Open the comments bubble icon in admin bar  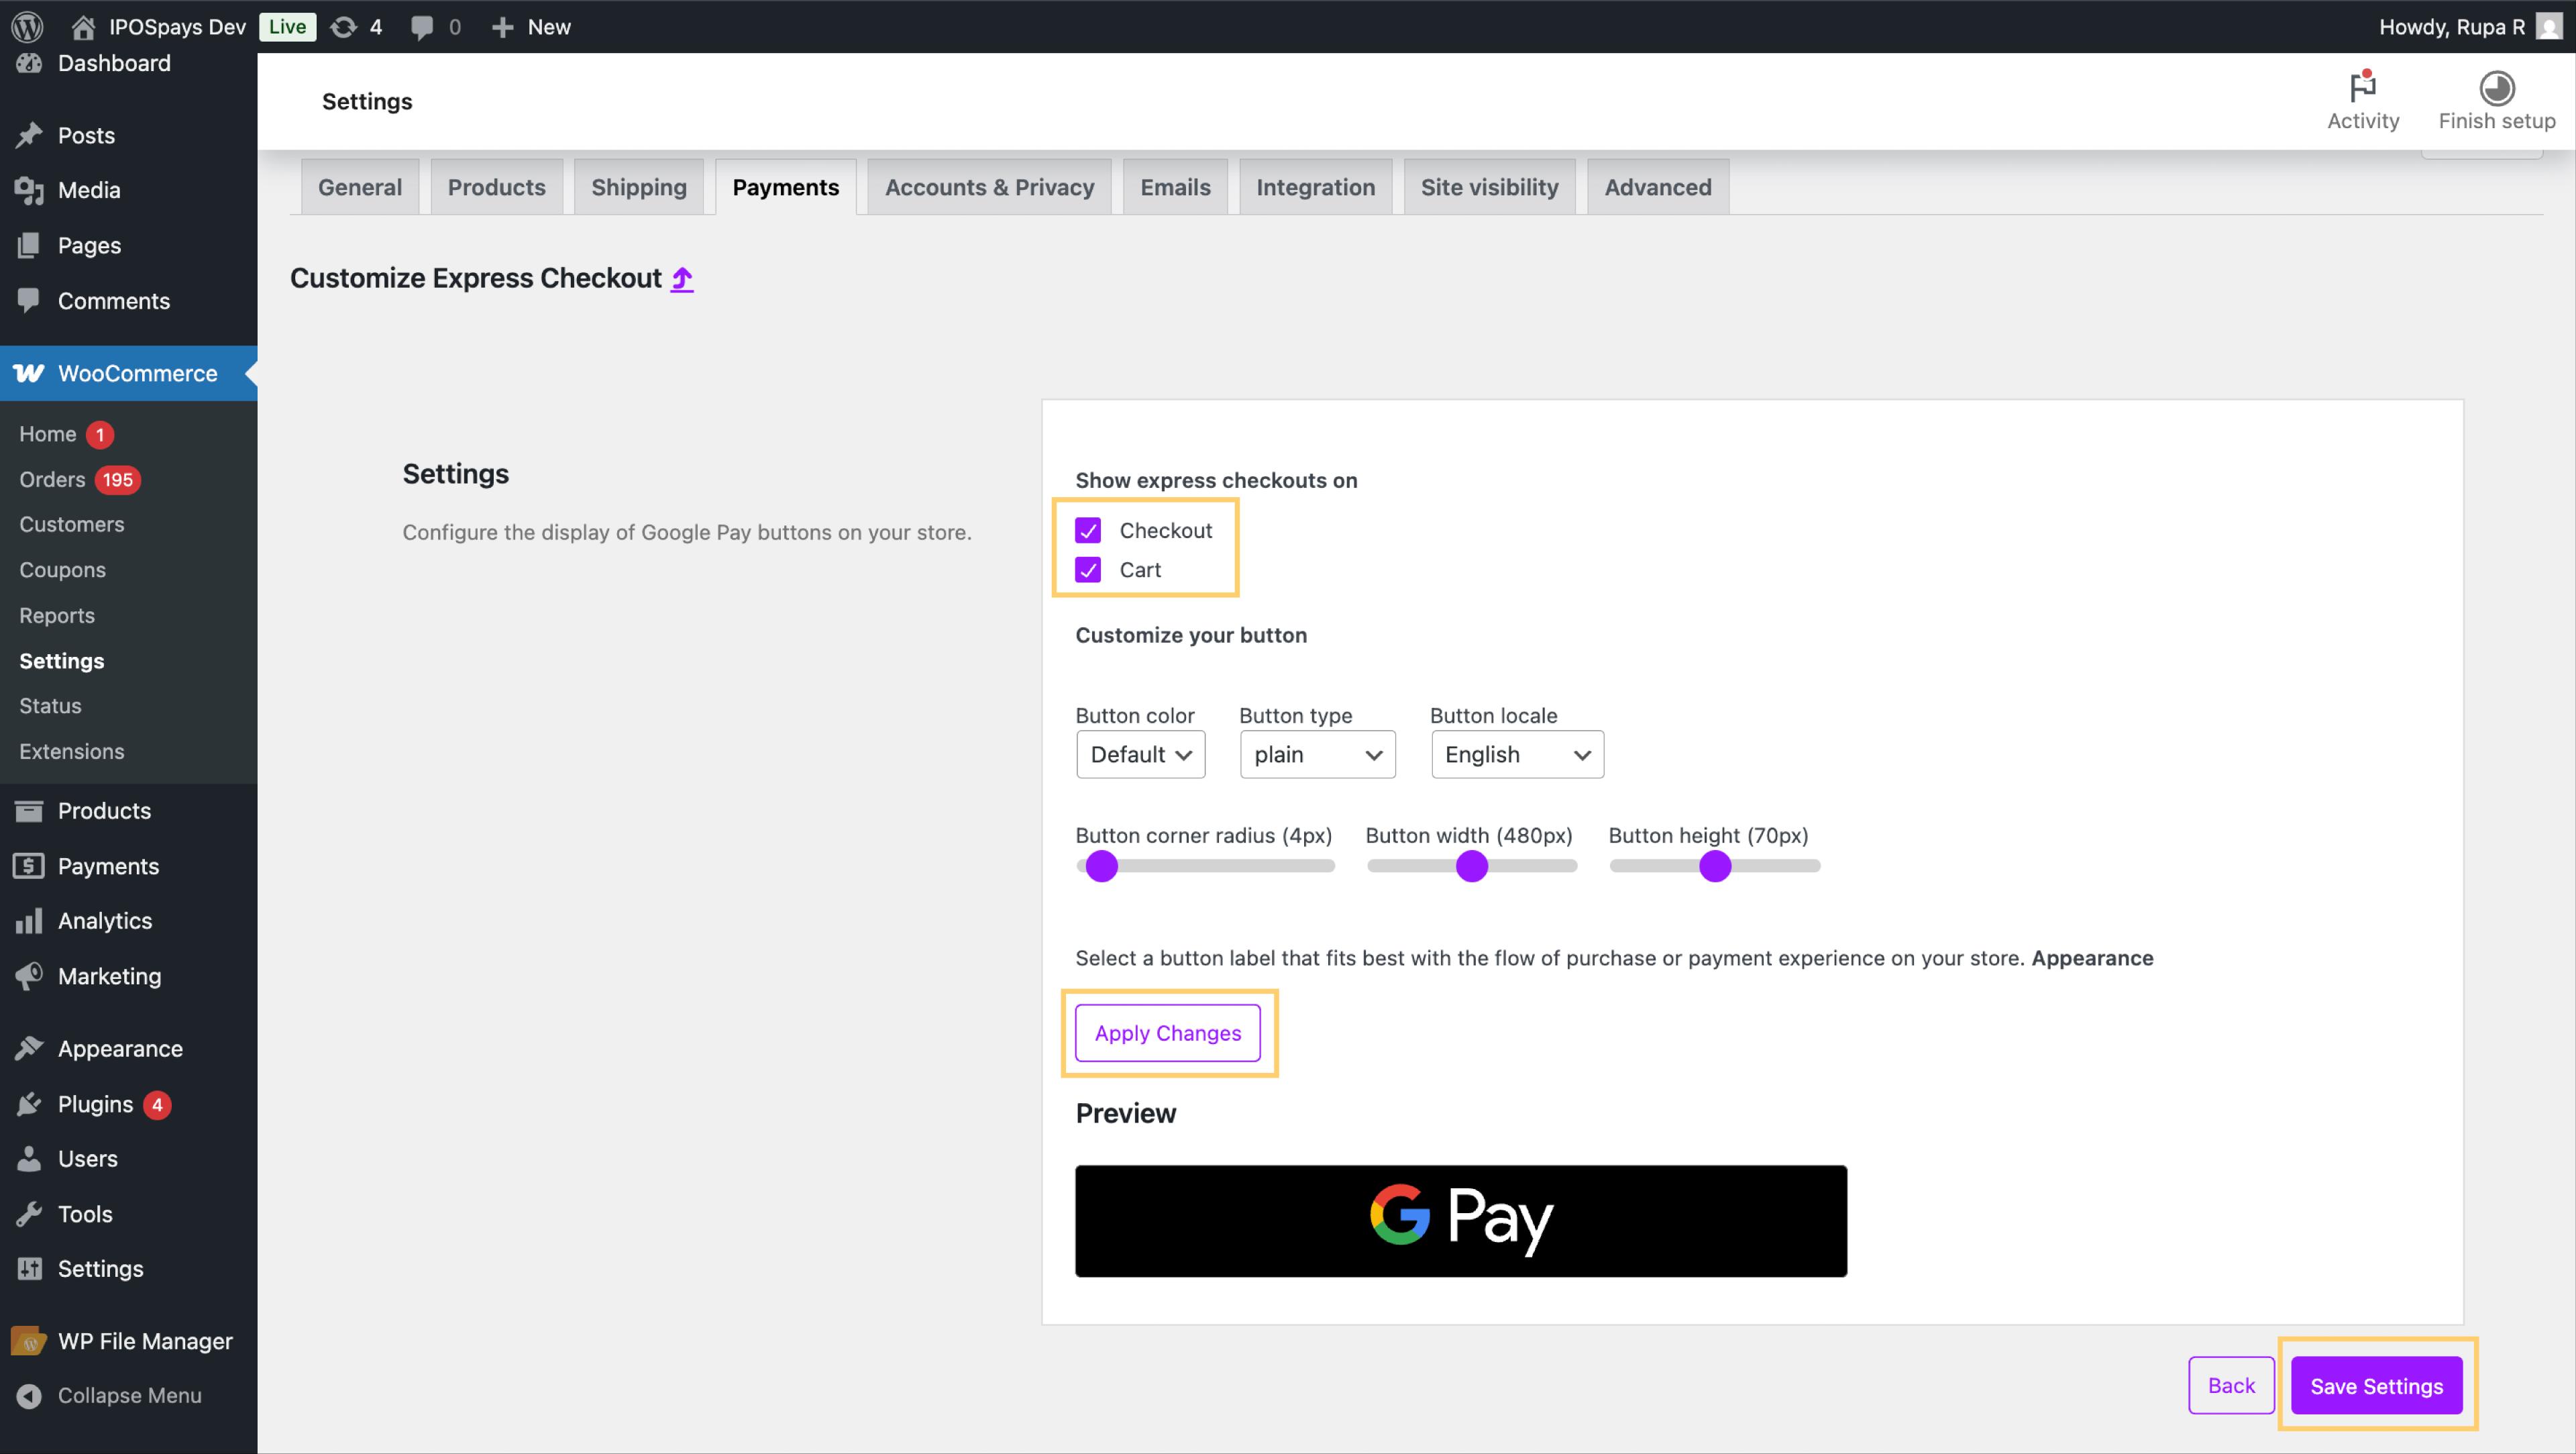(422, 28)
